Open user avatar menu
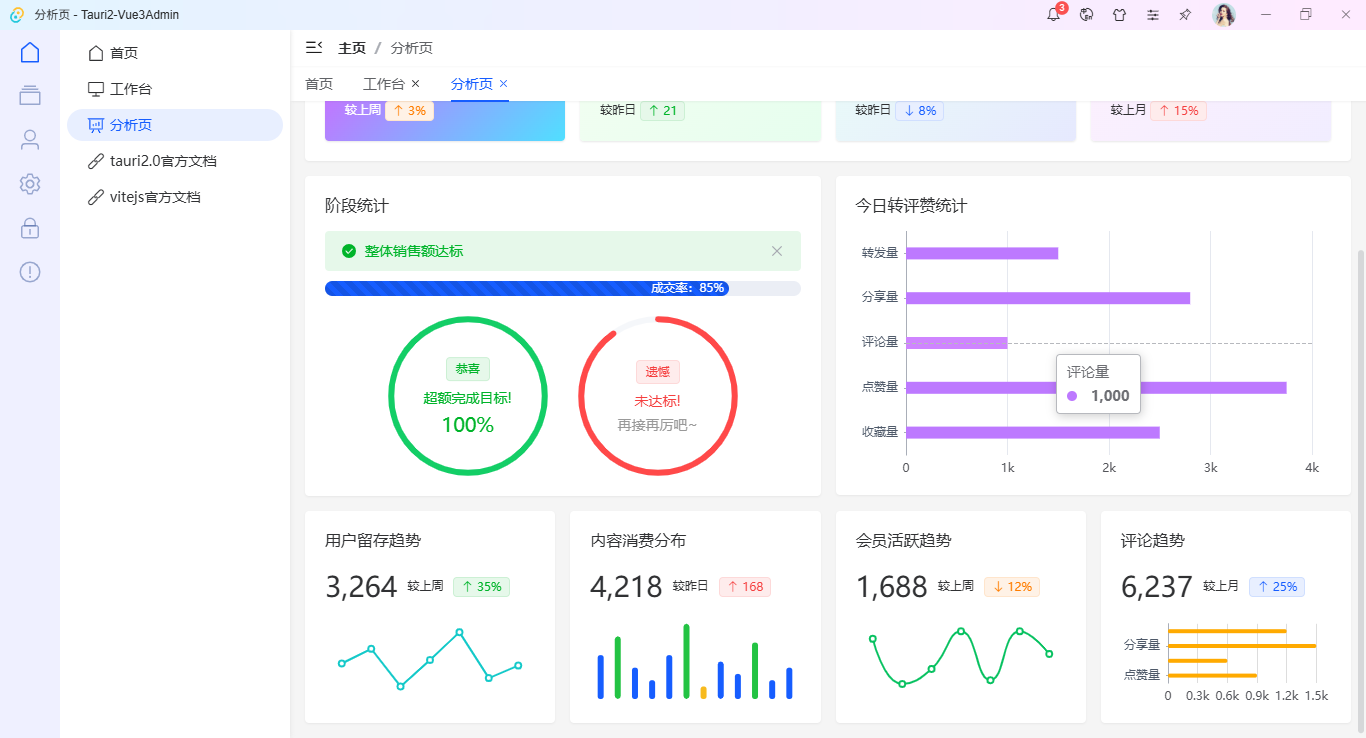1366x738 pixels. pos(1224,15)
